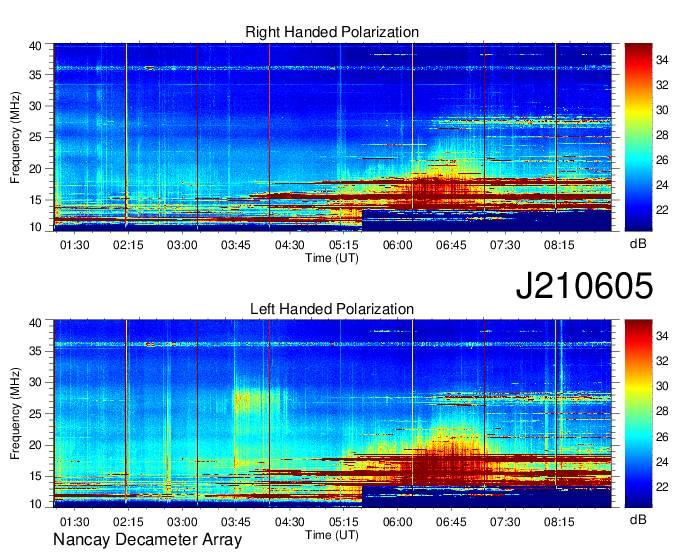The width and height of the screenshot is (680, 552).
Task: Click the 34 dB value on Right Handed color bar
Action: coord(662,60)
